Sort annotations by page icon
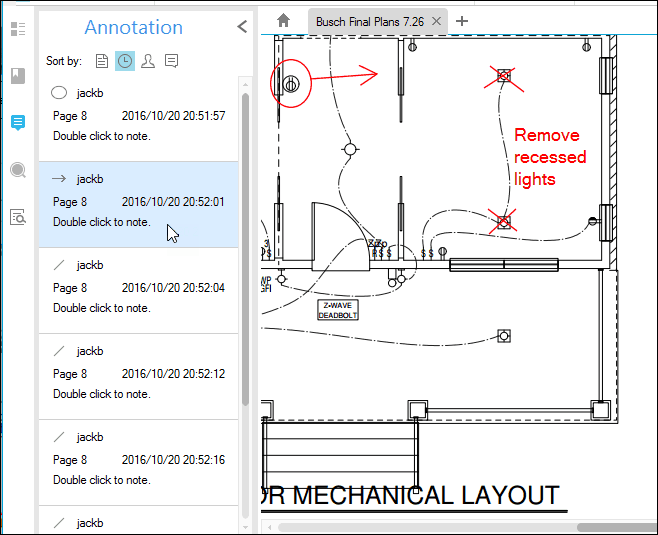 point(102,61)
